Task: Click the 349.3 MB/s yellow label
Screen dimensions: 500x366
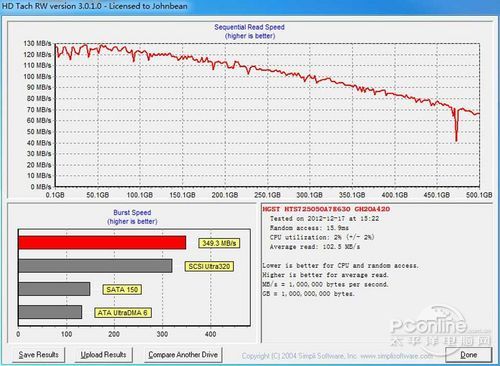Action: click(219, 243)
